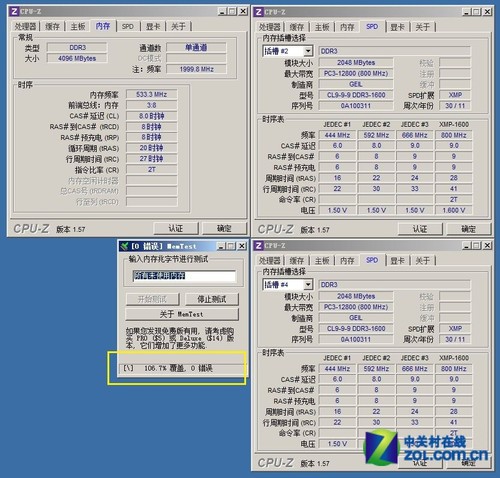
Task: Close the slot #4 CPU-Z window
Action: [x=488, y=246]
